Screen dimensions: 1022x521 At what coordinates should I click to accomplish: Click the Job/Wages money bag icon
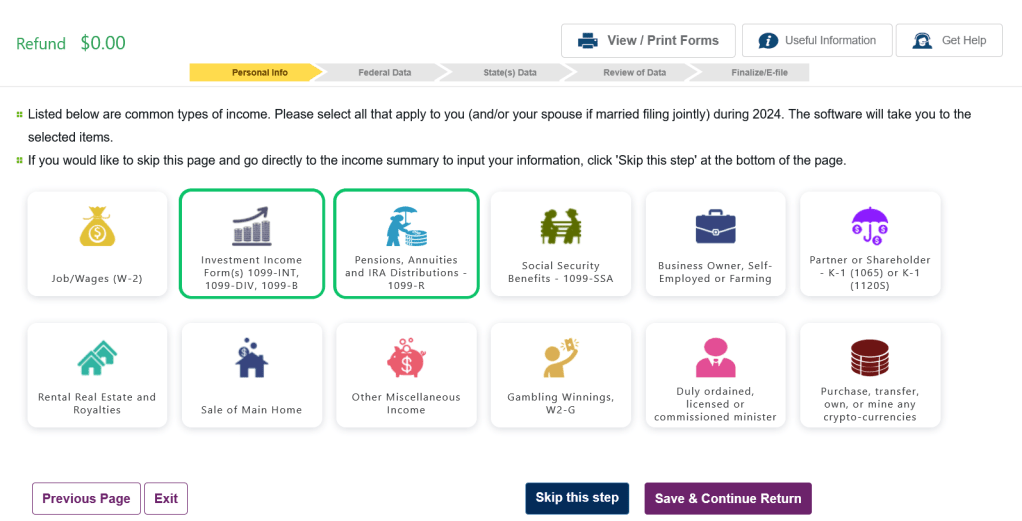97,227
